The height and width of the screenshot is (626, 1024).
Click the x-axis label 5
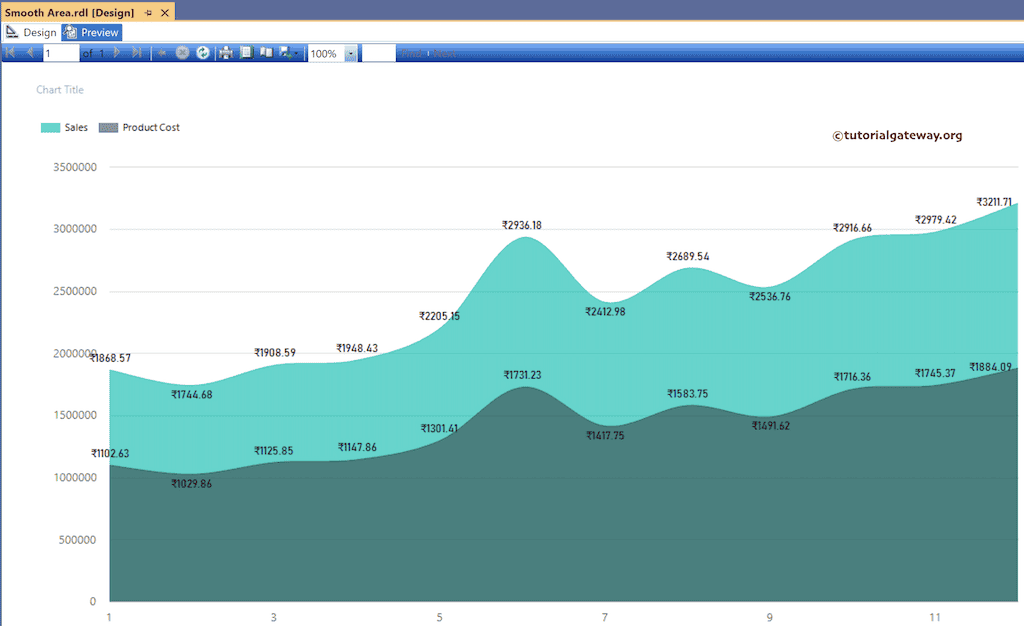tap(440, 617)
